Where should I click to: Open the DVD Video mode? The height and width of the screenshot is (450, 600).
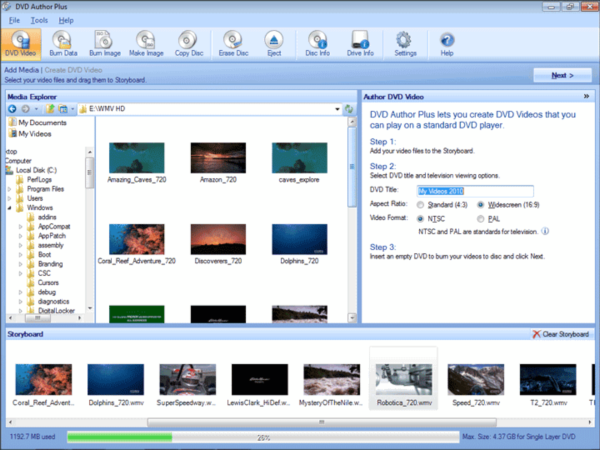21,44
